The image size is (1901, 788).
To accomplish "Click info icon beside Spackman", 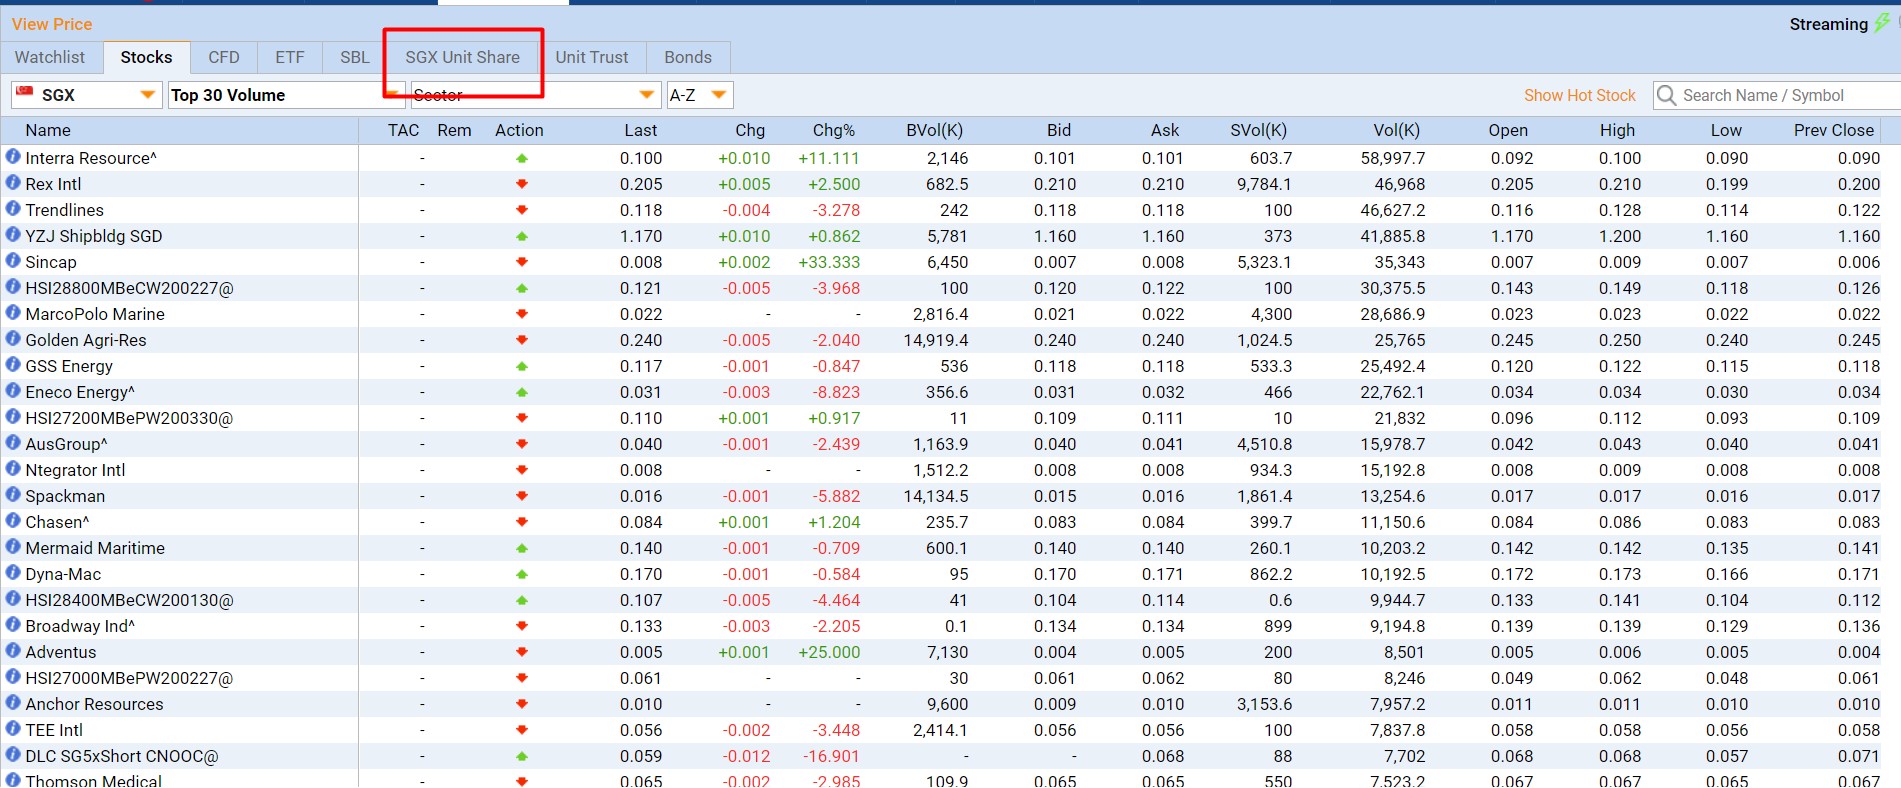I will [13, 495].
